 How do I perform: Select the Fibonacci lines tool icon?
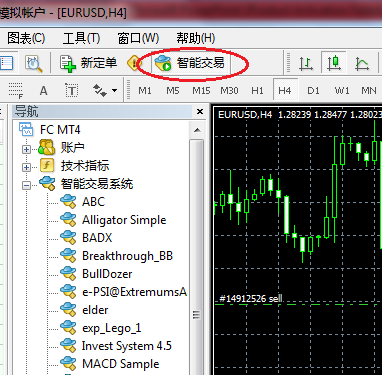(x=16, y=90)
